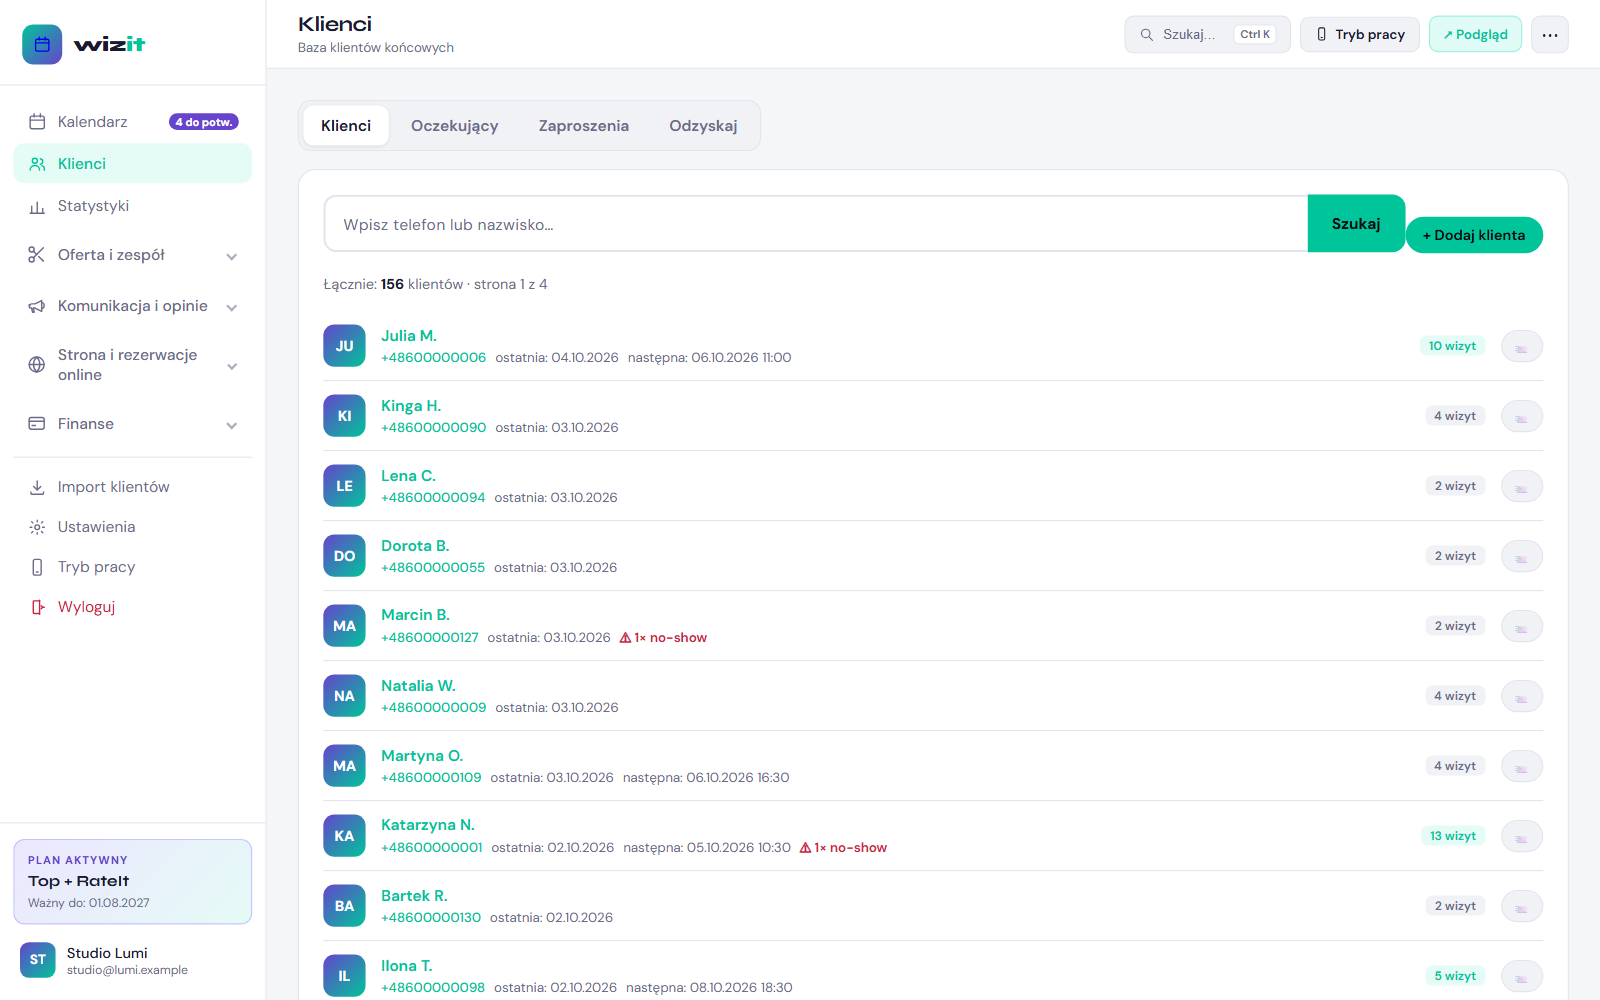
Task: Open global search Ctrl K box
Action: [x=1207, y=34]
